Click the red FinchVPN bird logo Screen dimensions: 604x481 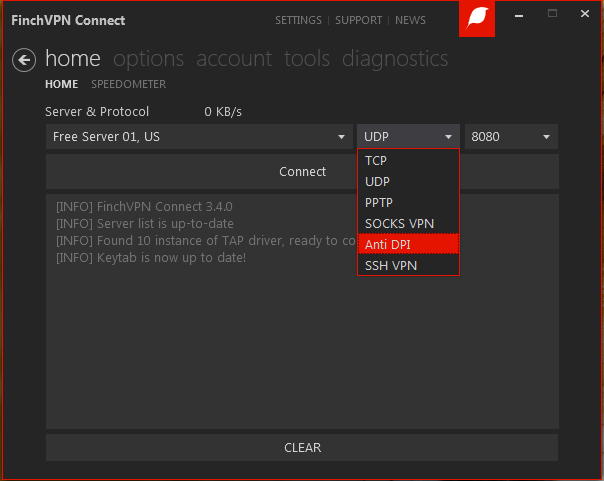[476, 18]
